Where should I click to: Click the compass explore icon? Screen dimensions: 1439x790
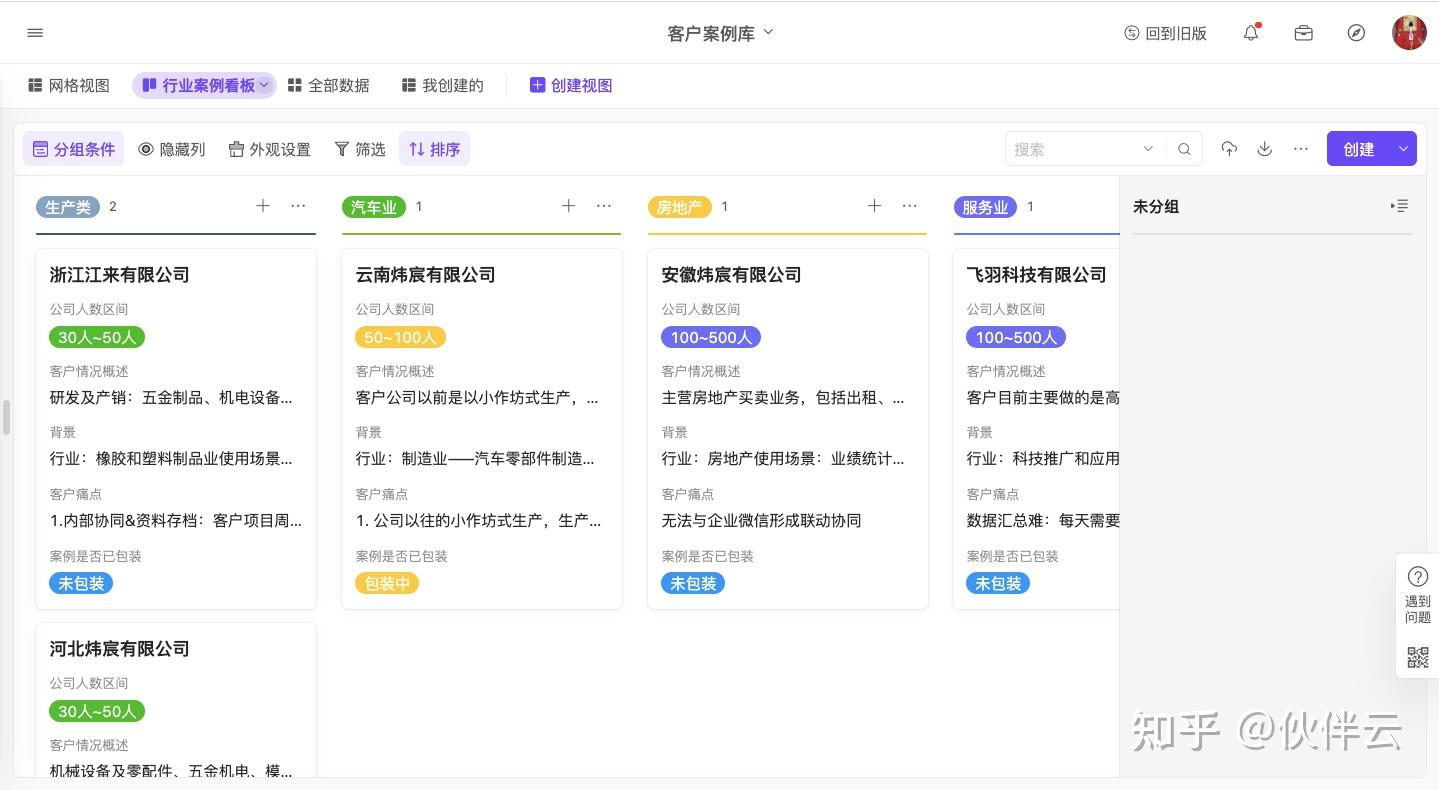pyautogui.click(x=1356, y=33)
